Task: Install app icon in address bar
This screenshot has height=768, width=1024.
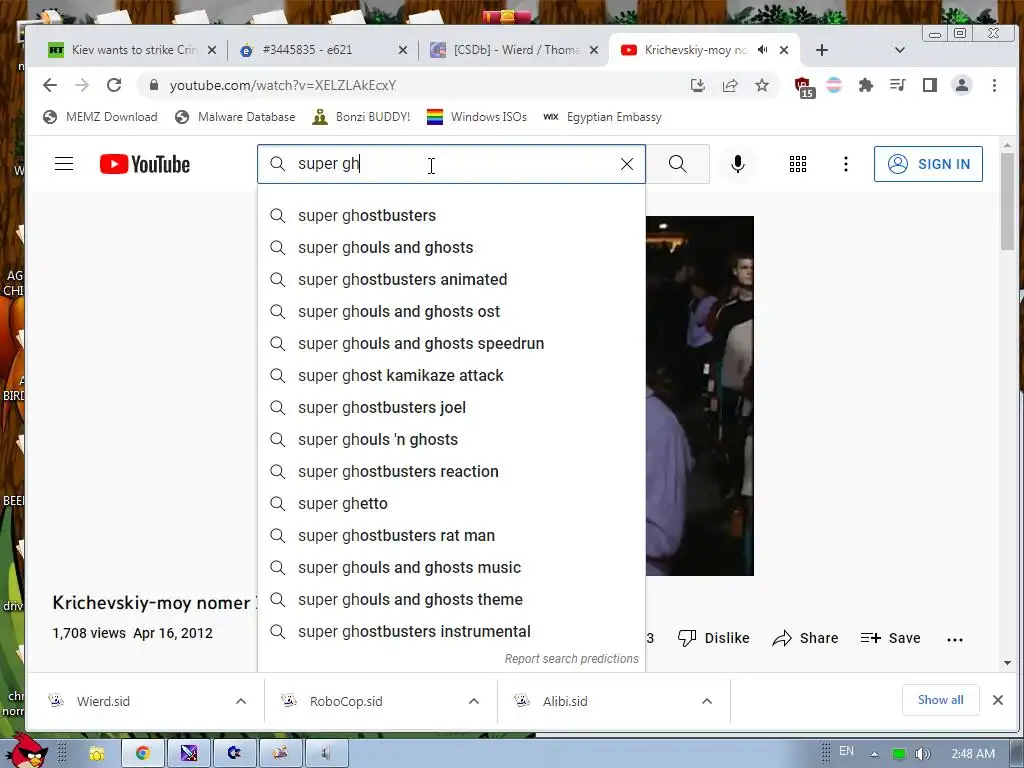Action: coord(697,85)
